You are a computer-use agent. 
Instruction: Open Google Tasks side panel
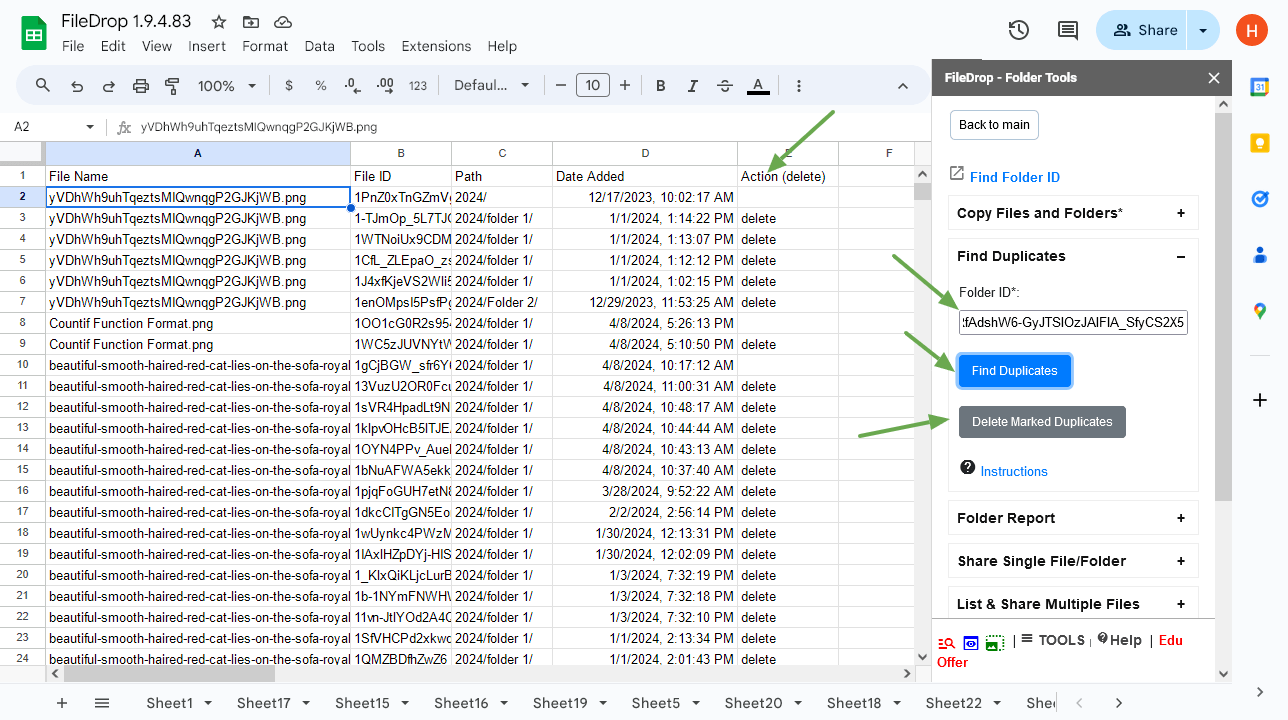point(1260,199)
